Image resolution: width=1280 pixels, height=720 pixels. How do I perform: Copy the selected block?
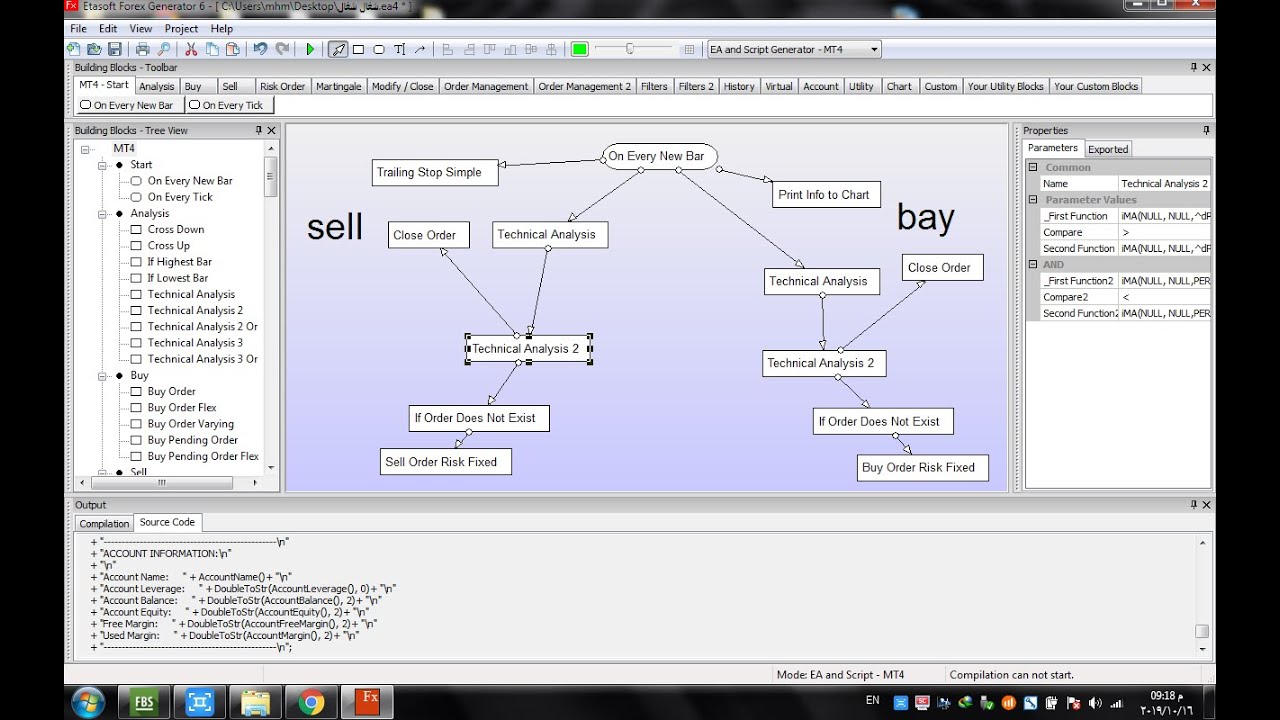[x=212, y=49]
